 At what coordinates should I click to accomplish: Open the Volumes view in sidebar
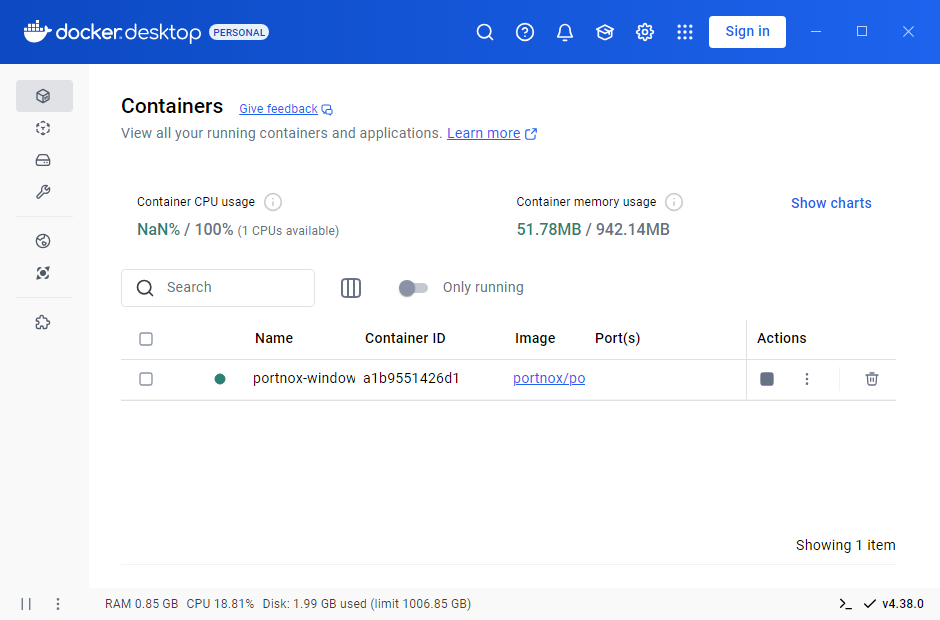tap(43, 160)
